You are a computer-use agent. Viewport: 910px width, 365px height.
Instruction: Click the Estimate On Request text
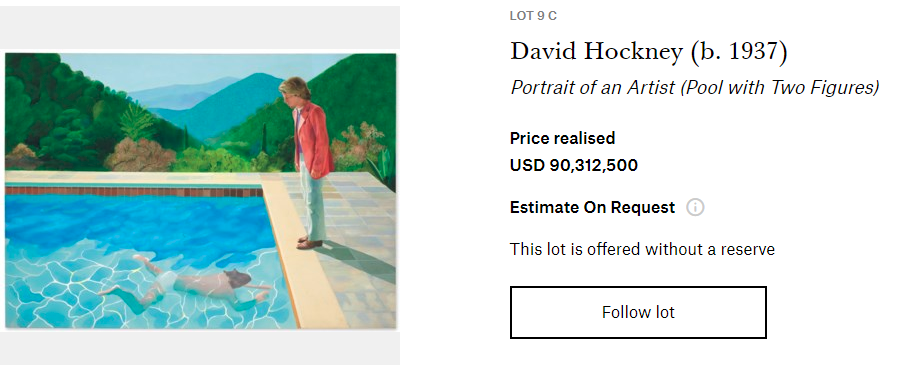coord(593,207)
